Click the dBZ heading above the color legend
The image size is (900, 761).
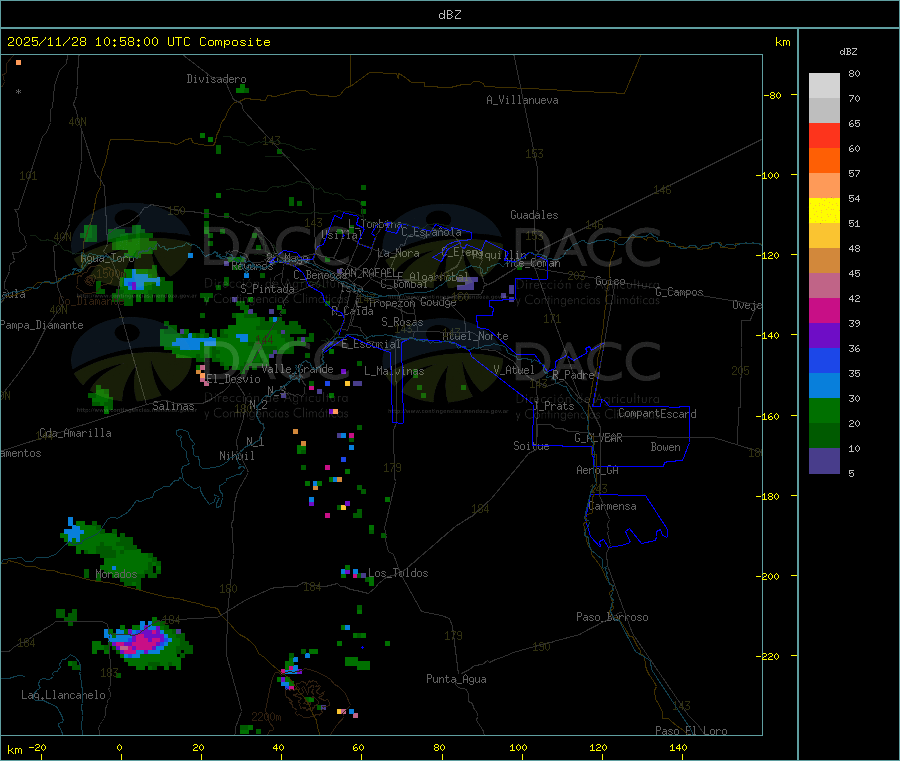tap(848, 52)
